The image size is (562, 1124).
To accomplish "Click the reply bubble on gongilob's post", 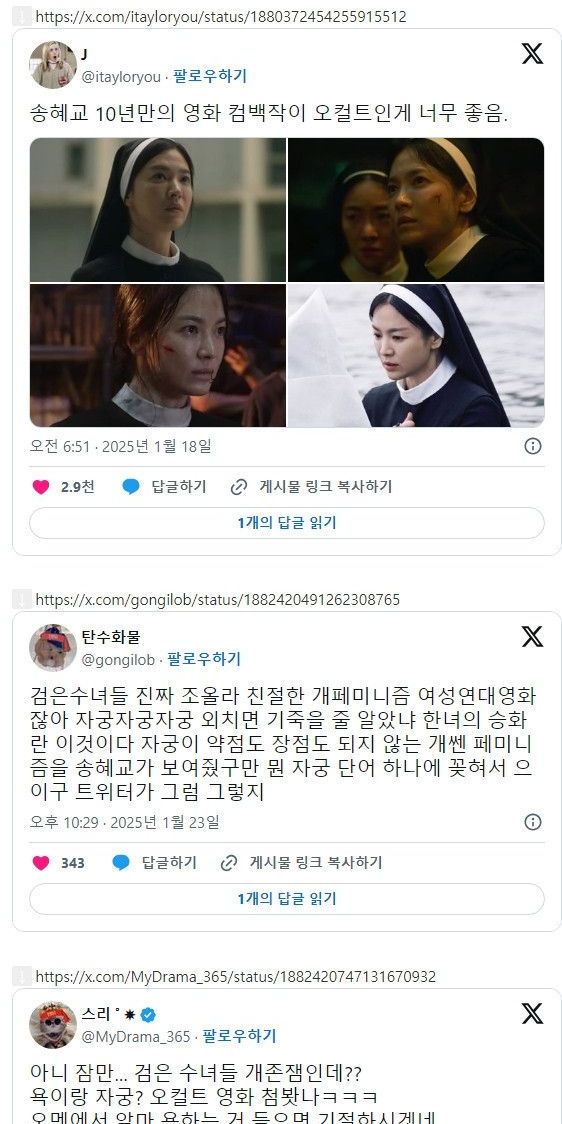I will 121,862.
